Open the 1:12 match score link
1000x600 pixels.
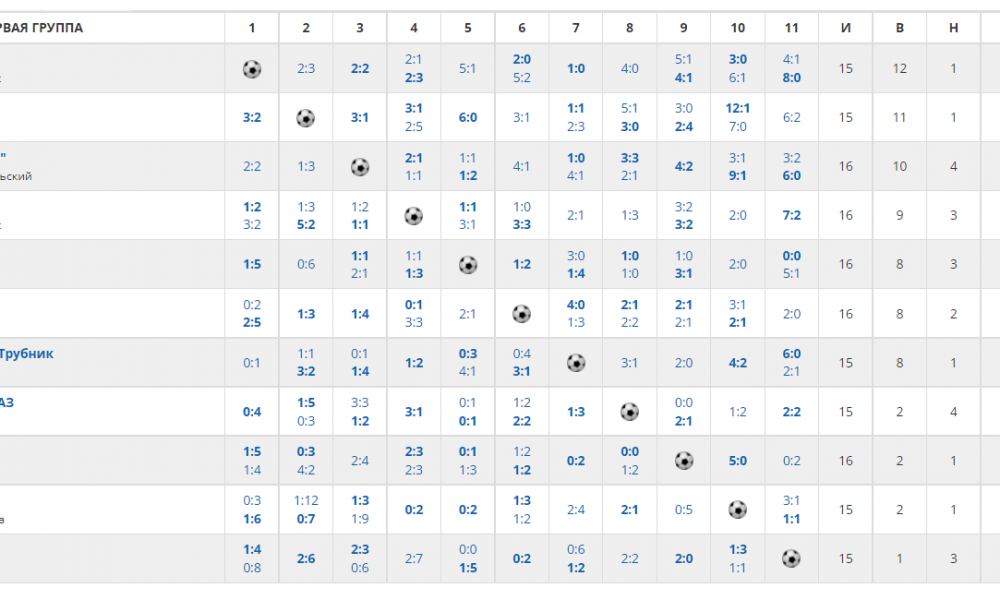pyautogui.click(x=306, y=501)
